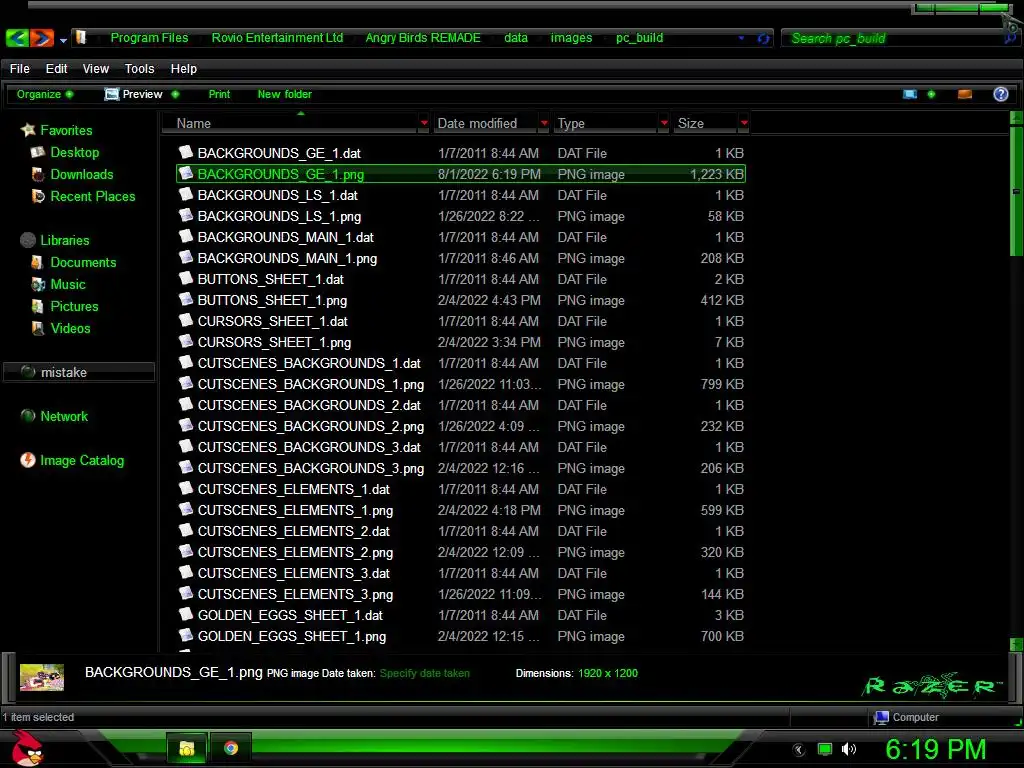The height and width of the screenshot is (768, 1024).
Task: Click the Program Files breadcrumb
Action: point(149,38)
